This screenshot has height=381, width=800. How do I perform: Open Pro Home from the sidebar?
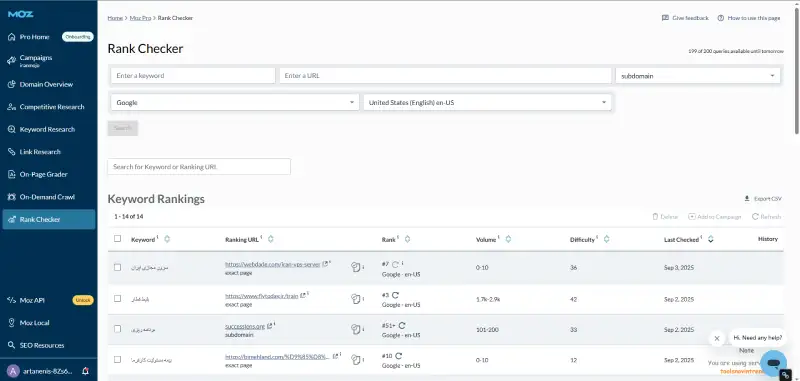tap(34, 37)
